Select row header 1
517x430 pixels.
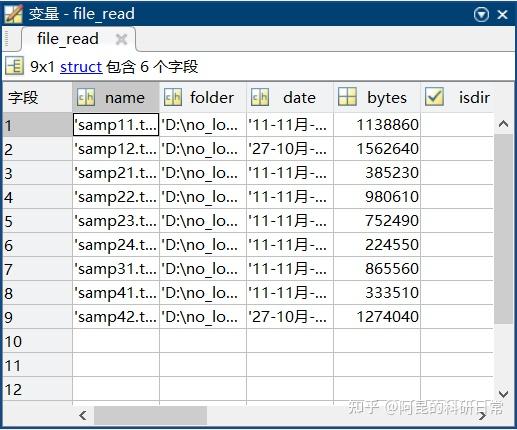pos(37,125)
